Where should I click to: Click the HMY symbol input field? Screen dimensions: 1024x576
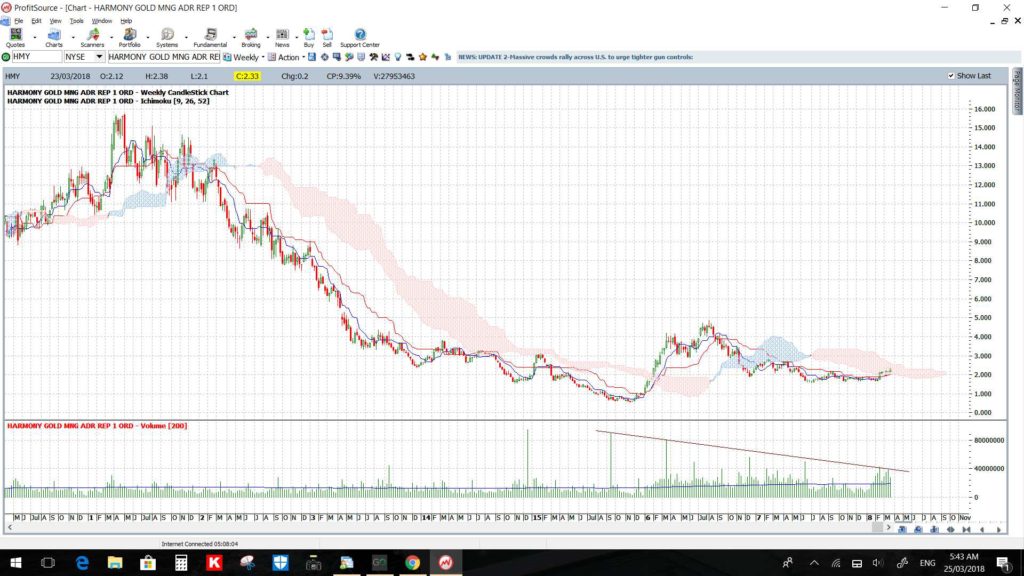pos(37,57)
